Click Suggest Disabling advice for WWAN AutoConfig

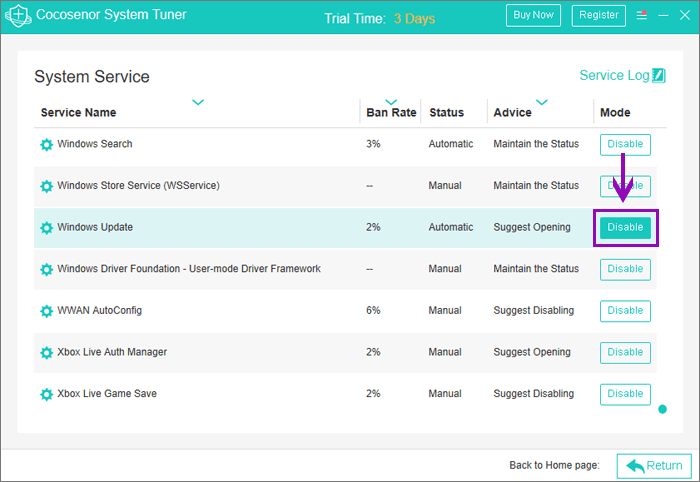pyautogui.click(x=533, y=310)
